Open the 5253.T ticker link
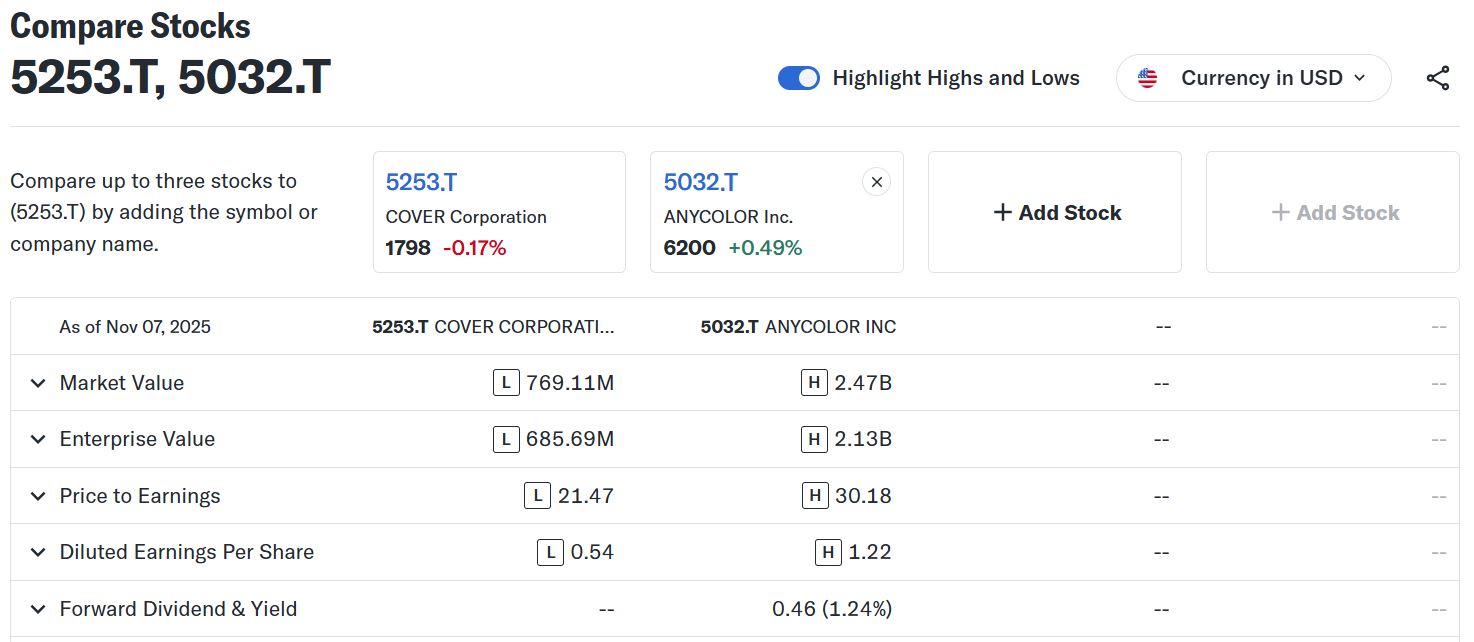1474x642 pixels. coord(421,182)
